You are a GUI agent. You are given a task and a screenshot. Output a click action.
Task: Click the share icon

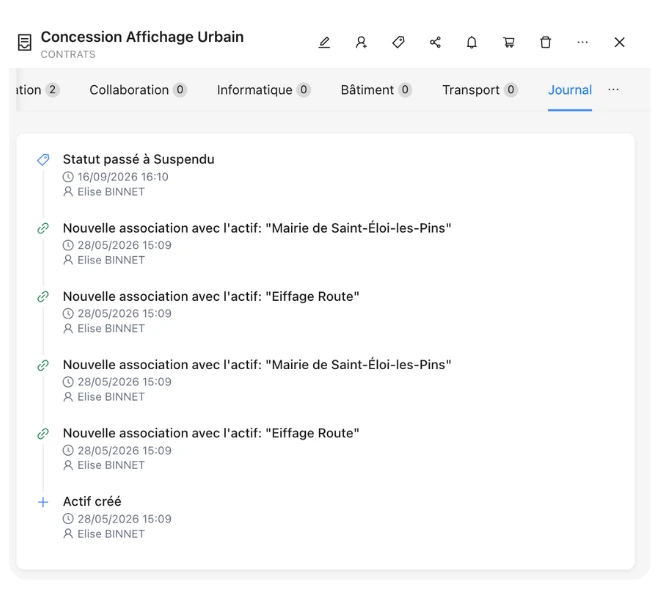pyautogui.click(x=435, y=43)
